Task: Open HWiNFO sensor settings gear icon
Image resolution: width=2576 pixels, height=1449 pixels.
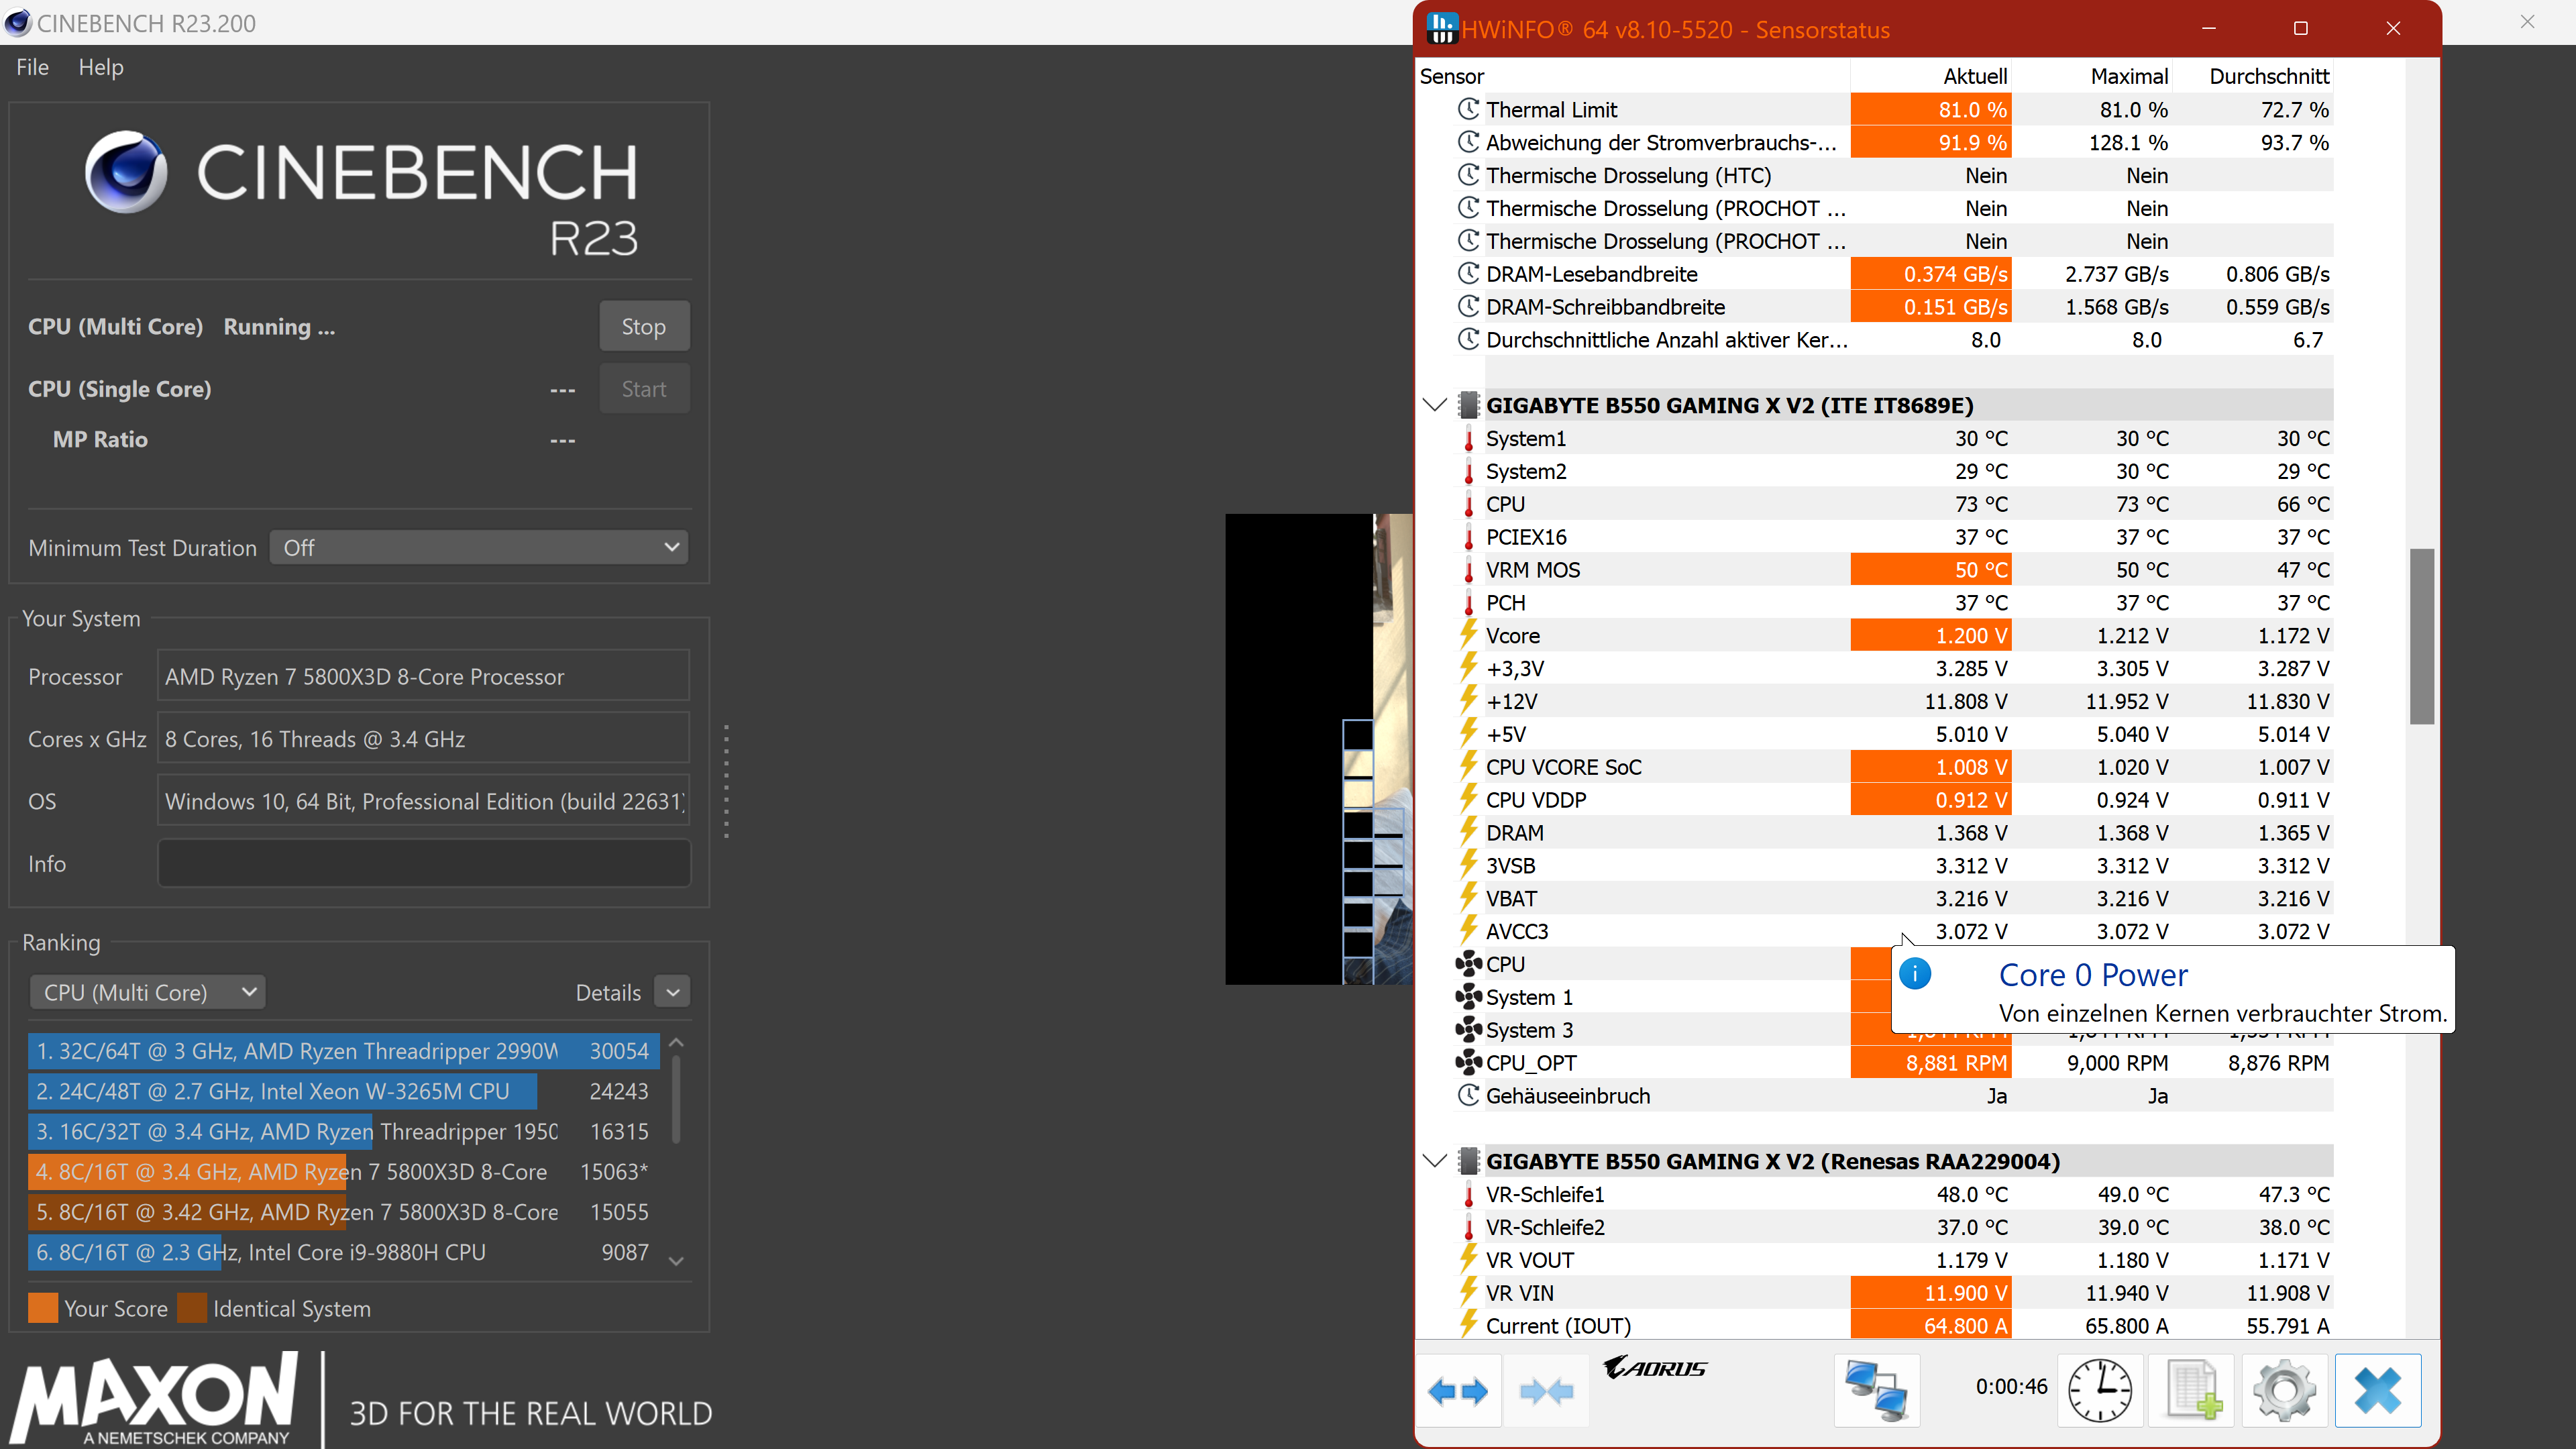Action: pos(2284,1390)
